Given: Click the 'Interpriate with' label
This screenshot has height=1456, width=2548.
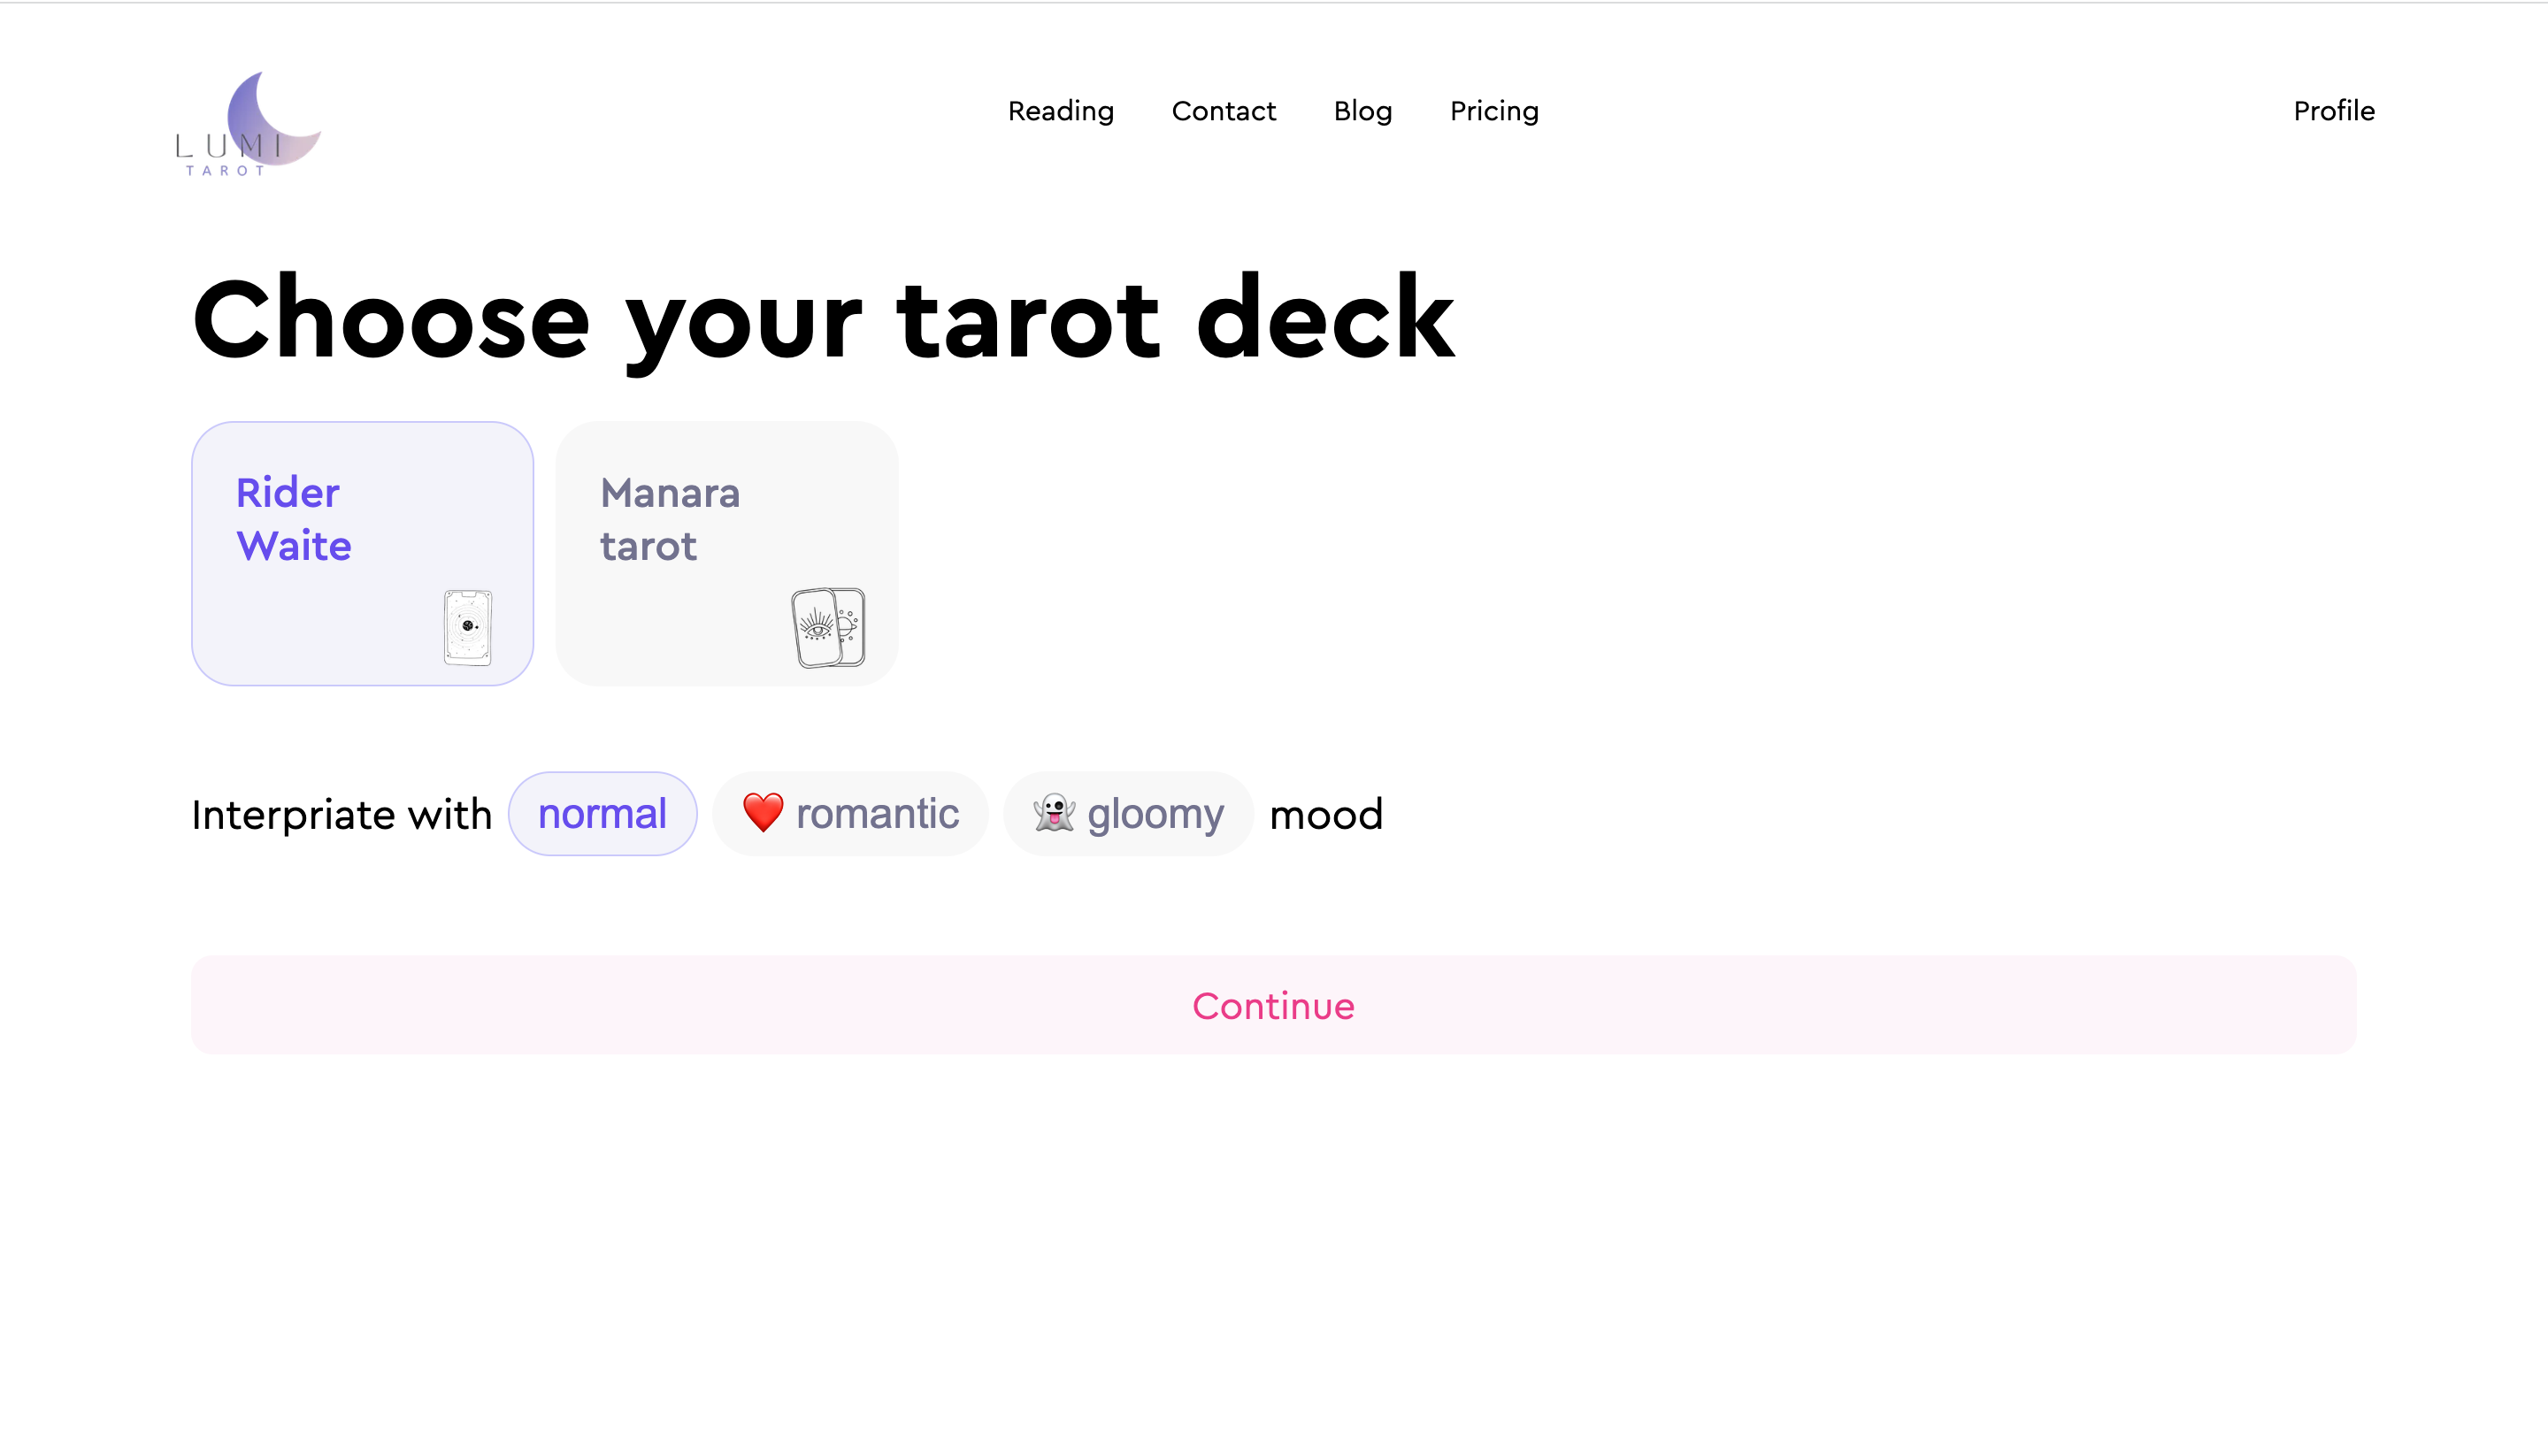Looking at the screenshot, I should (x=342, y=815).
